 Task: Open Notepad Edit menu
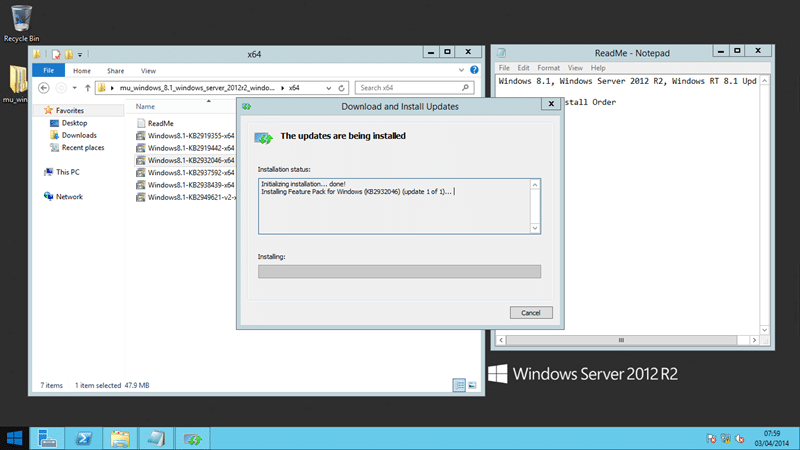click(523, 68)
